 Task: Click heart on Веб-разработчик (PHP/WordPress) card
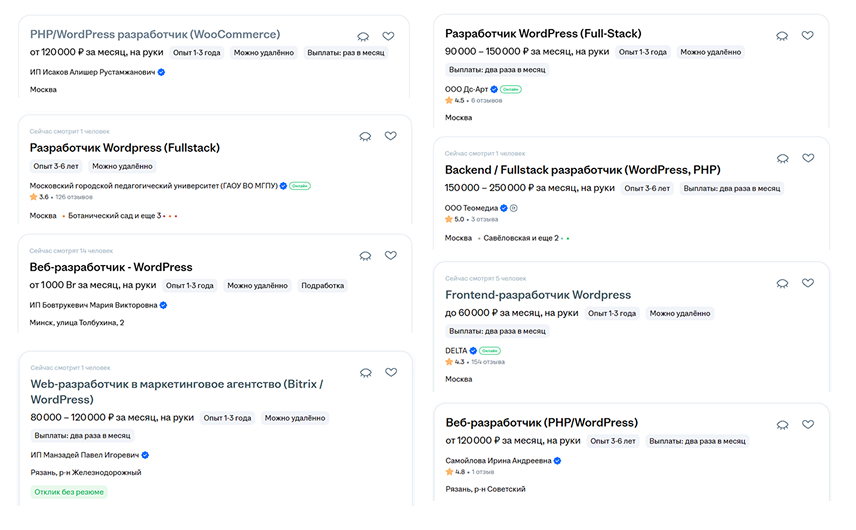pyautogui.click(x=807, y=424)
